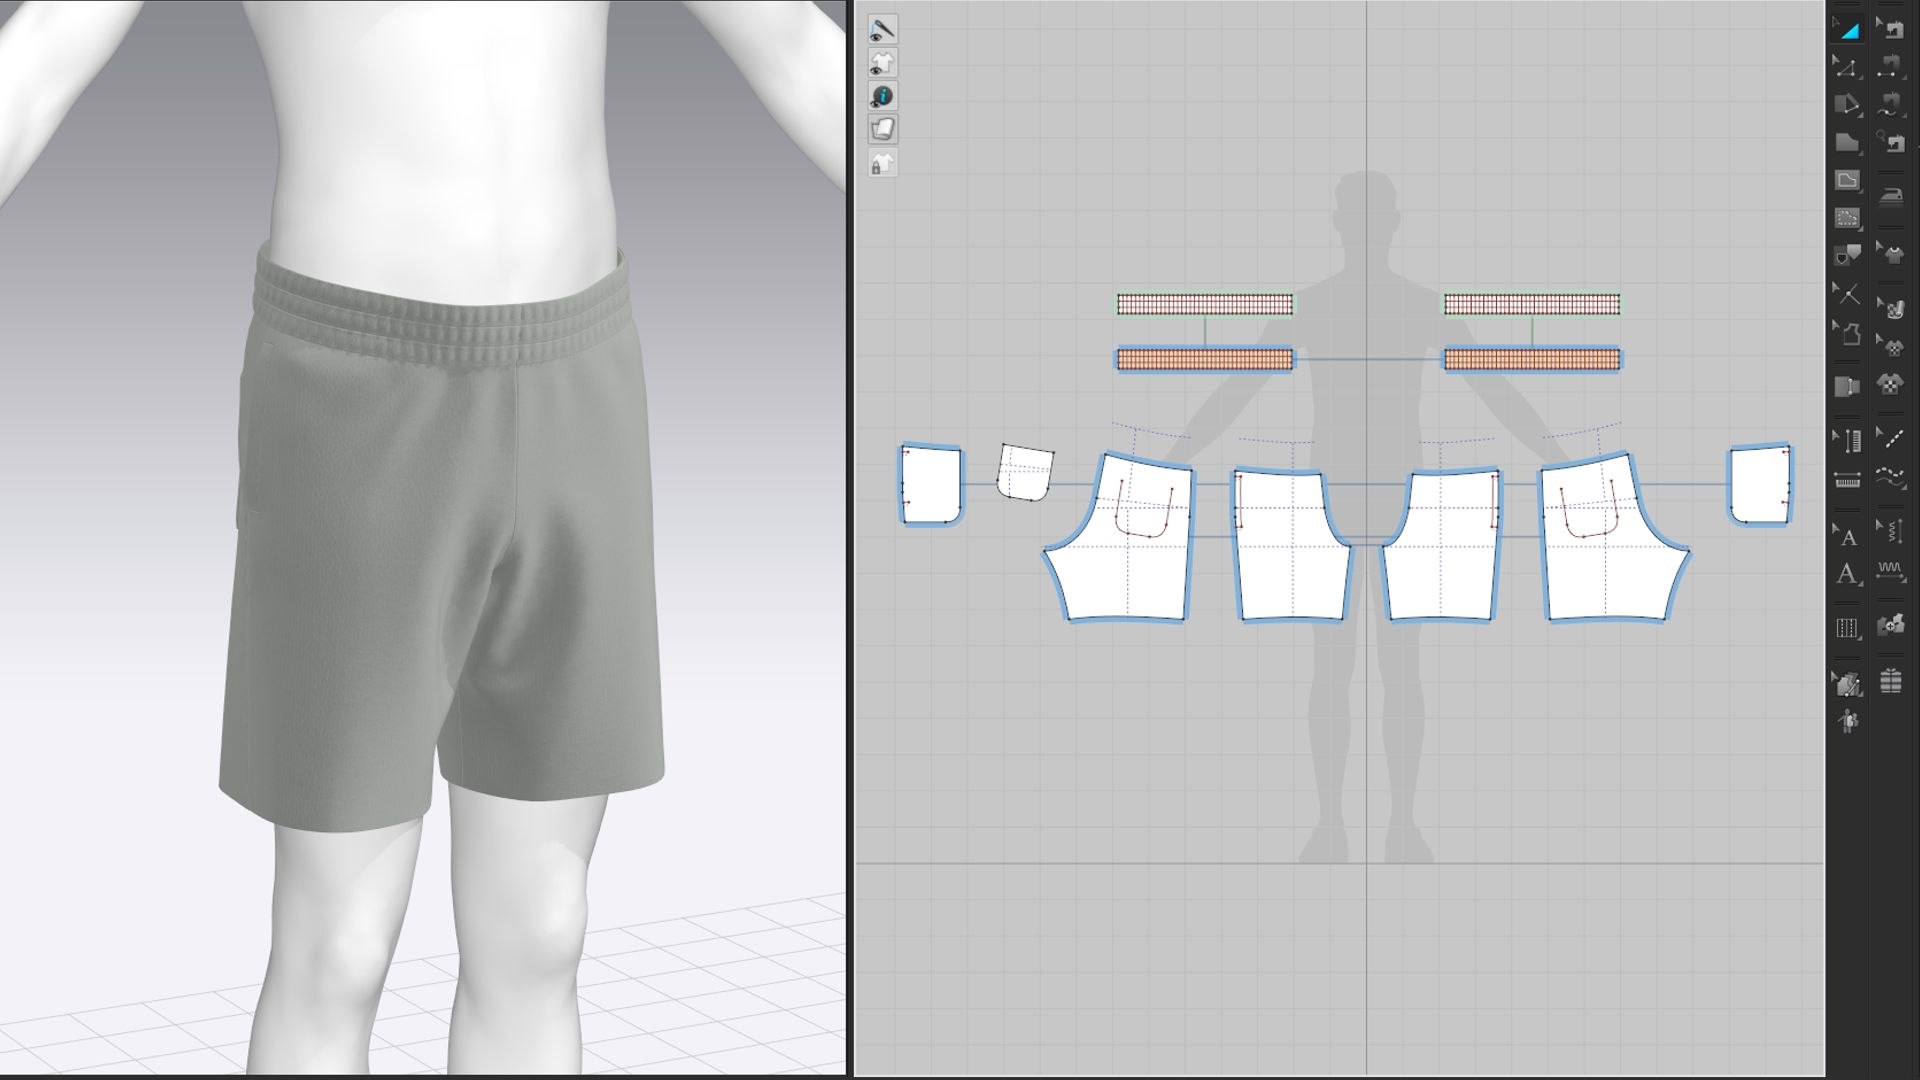Image resolution: width=1920 pixels, height=1080 pixels.
Task: Select the rightmost pocket pattern piece
Action: click(1760, 485)
